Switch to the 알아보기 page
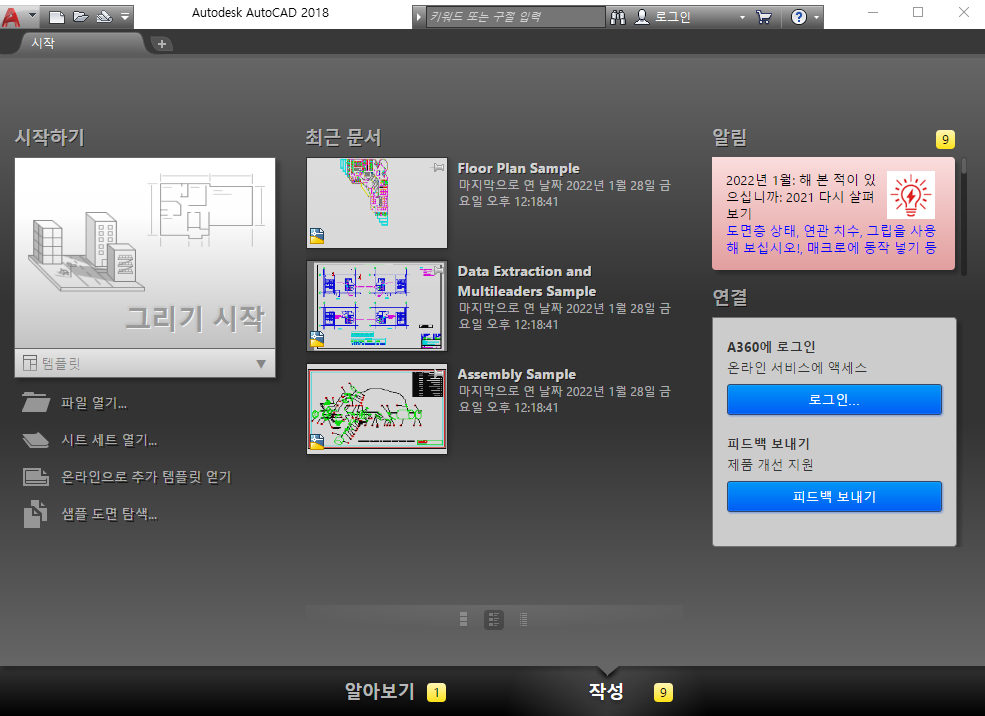The image size is (985, 716). pyautogui.click(x=379, y=692)
